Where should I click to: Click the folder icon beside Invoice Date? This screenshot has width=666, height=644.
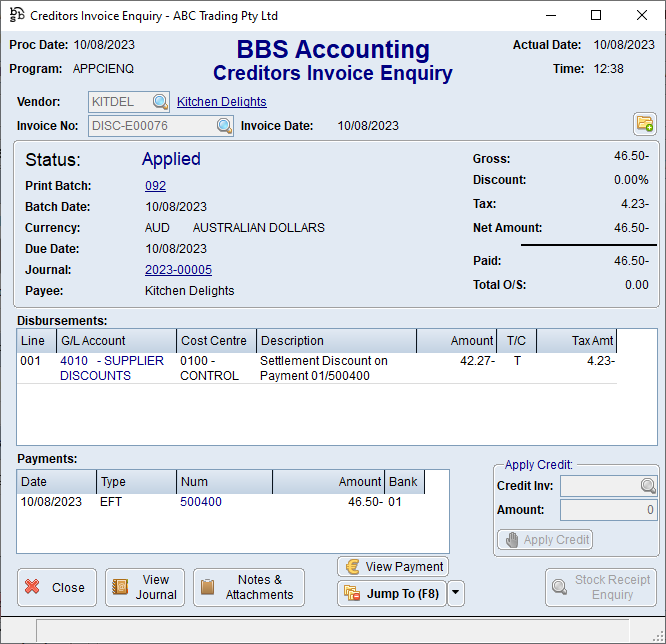(644, 124)
